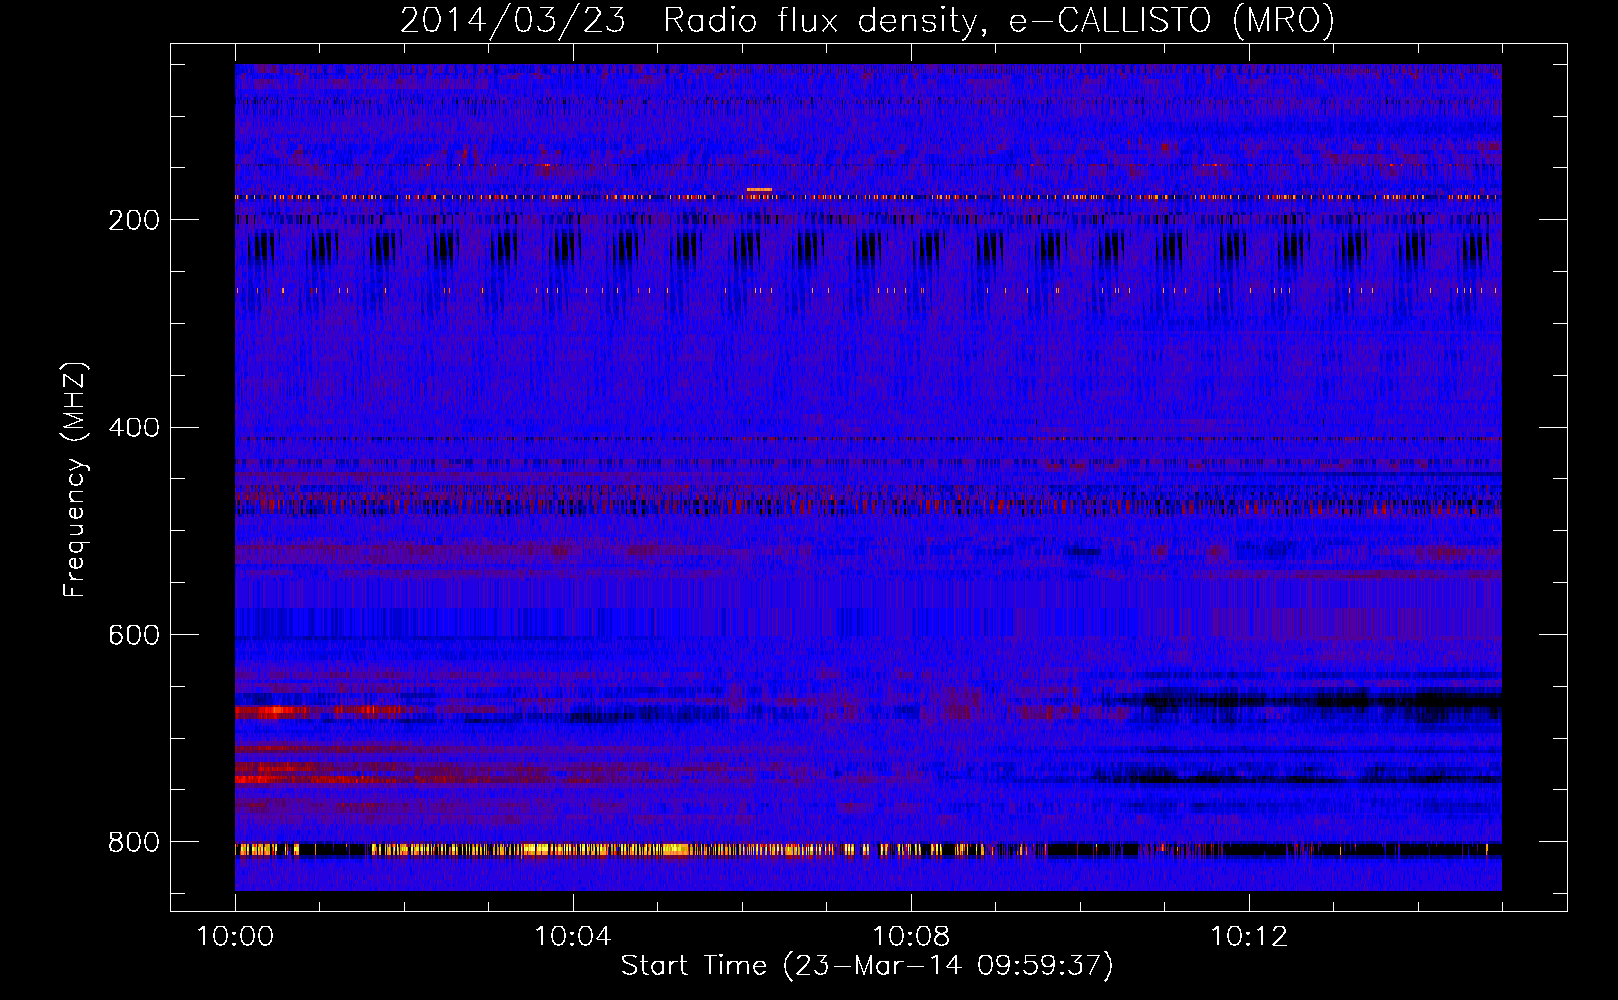Click the short orange burst near 175 MHz
1618x1000 pixels.
(759, 189)
